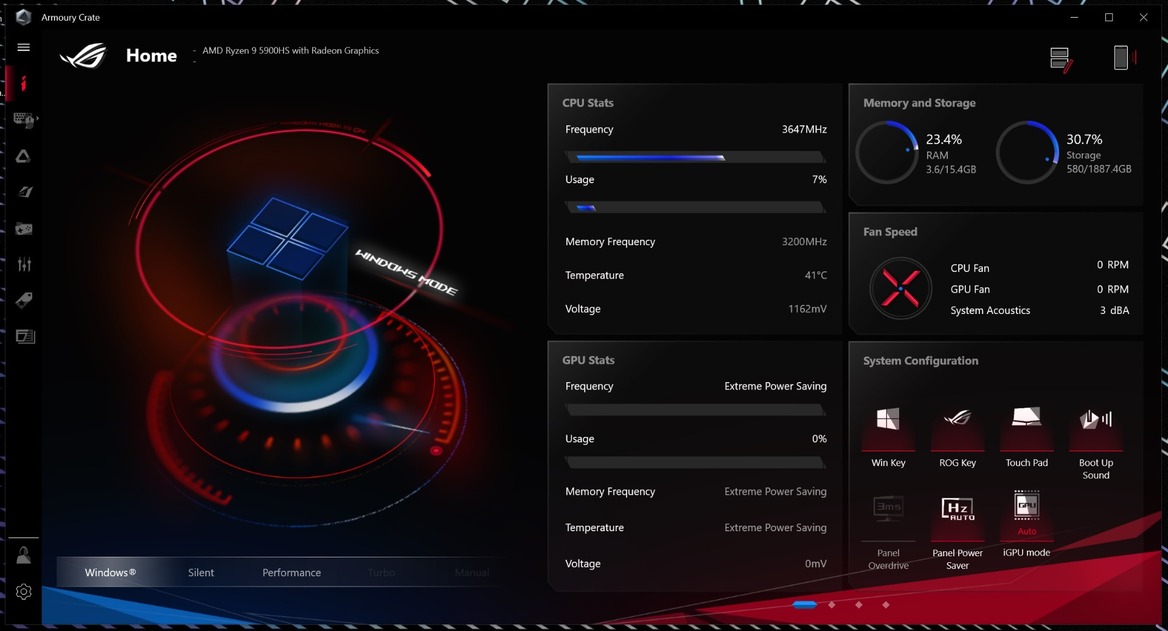Go to the second page indicator dot
Viewport: 1168px width, 631px height.
click(832, 604)
